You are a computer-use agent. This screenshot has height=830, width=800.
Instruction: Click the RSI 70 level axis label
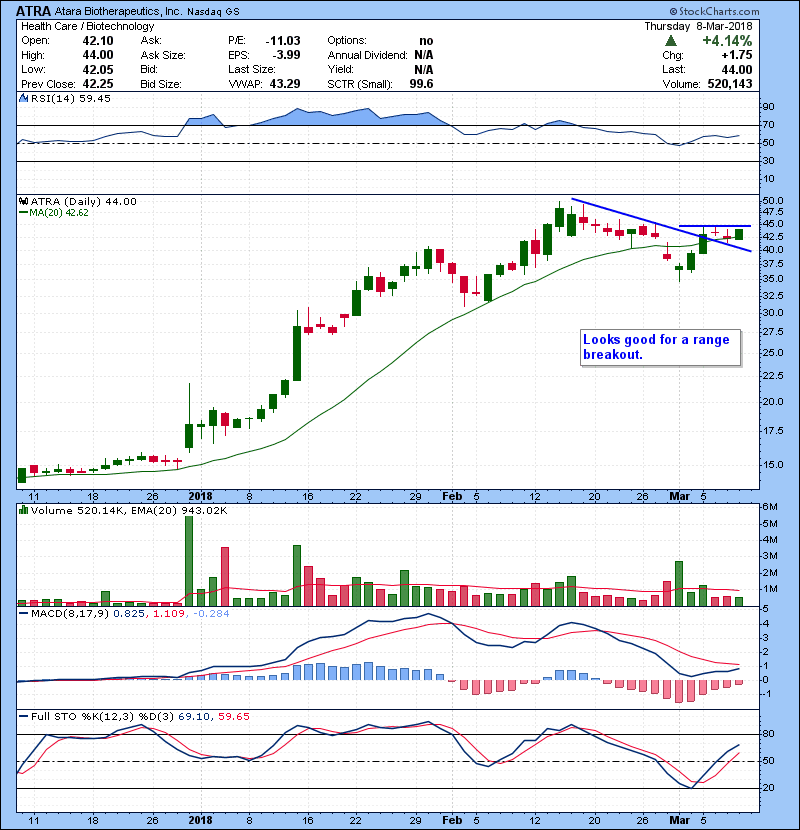click(x=768, y=125)
